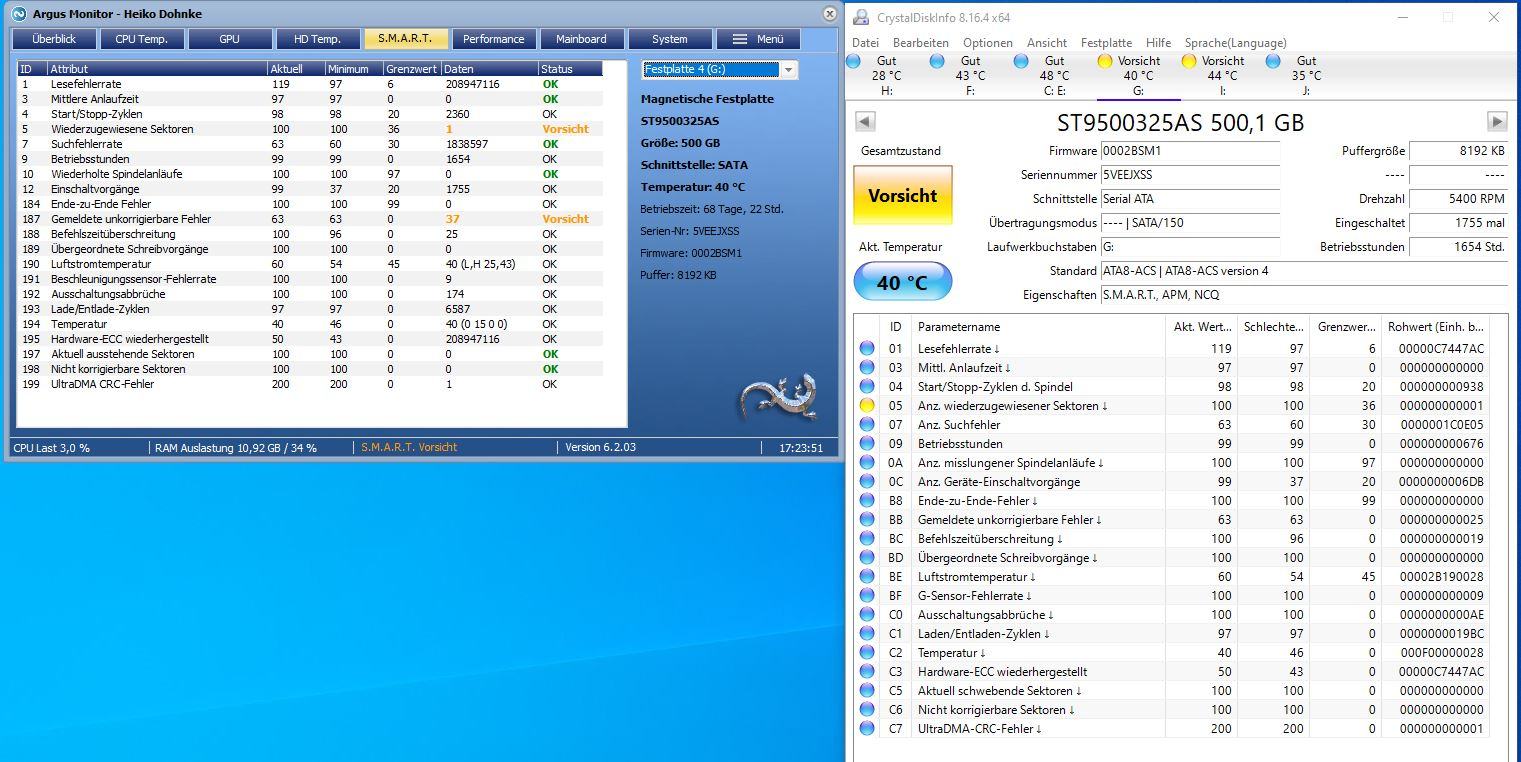Viewport: 1521px width, 762px height.
Task: Sort the Argus table by the Attribut column
Action: click(x=157, y=69)
